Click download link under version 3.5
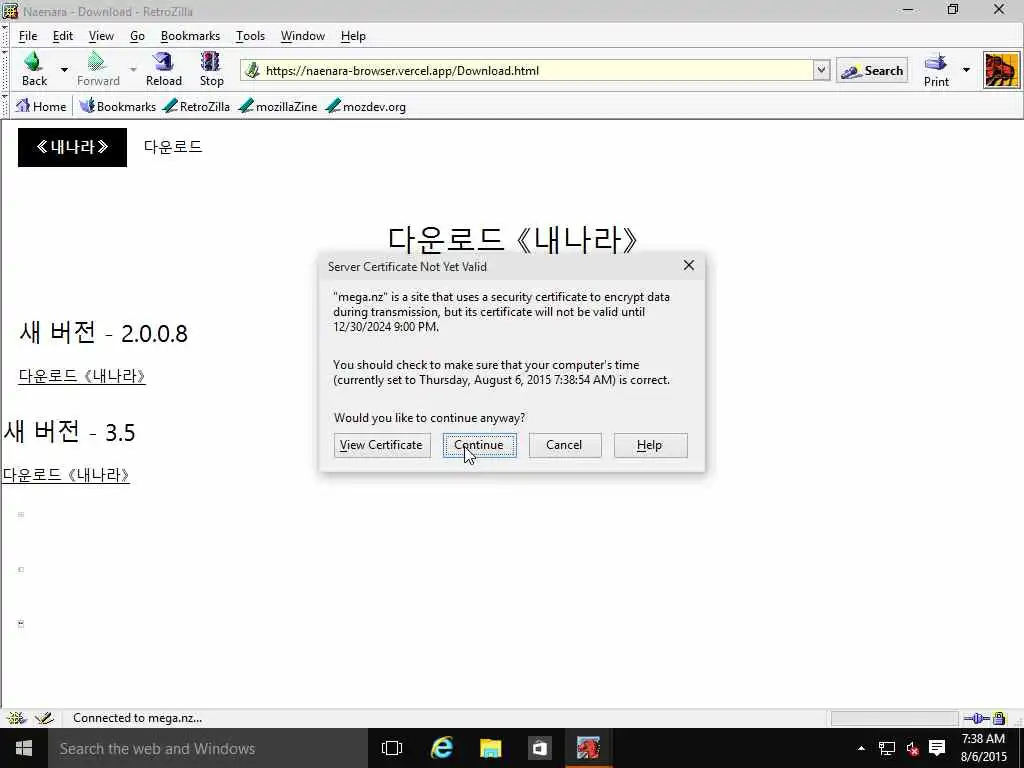Image resolution: width=1024 pixels, height=768 pixels. [x=66, y=475]
